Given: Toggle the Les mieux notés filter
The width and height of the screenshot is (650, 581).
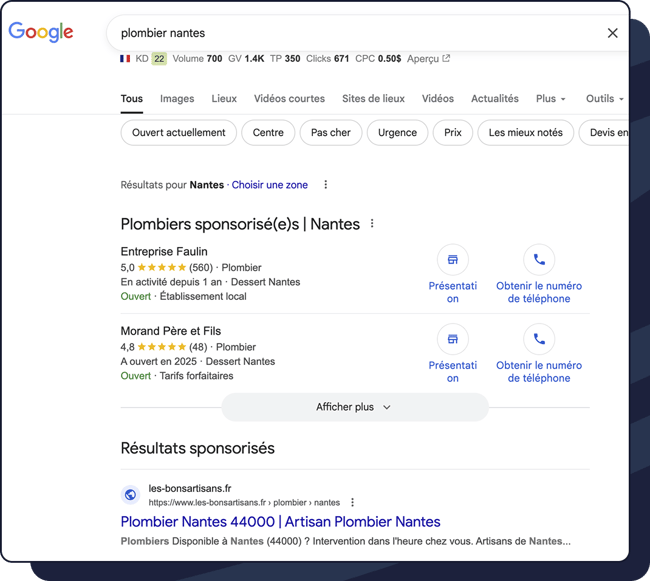Looking at the screenshot, I should click(x=525, y=133).
